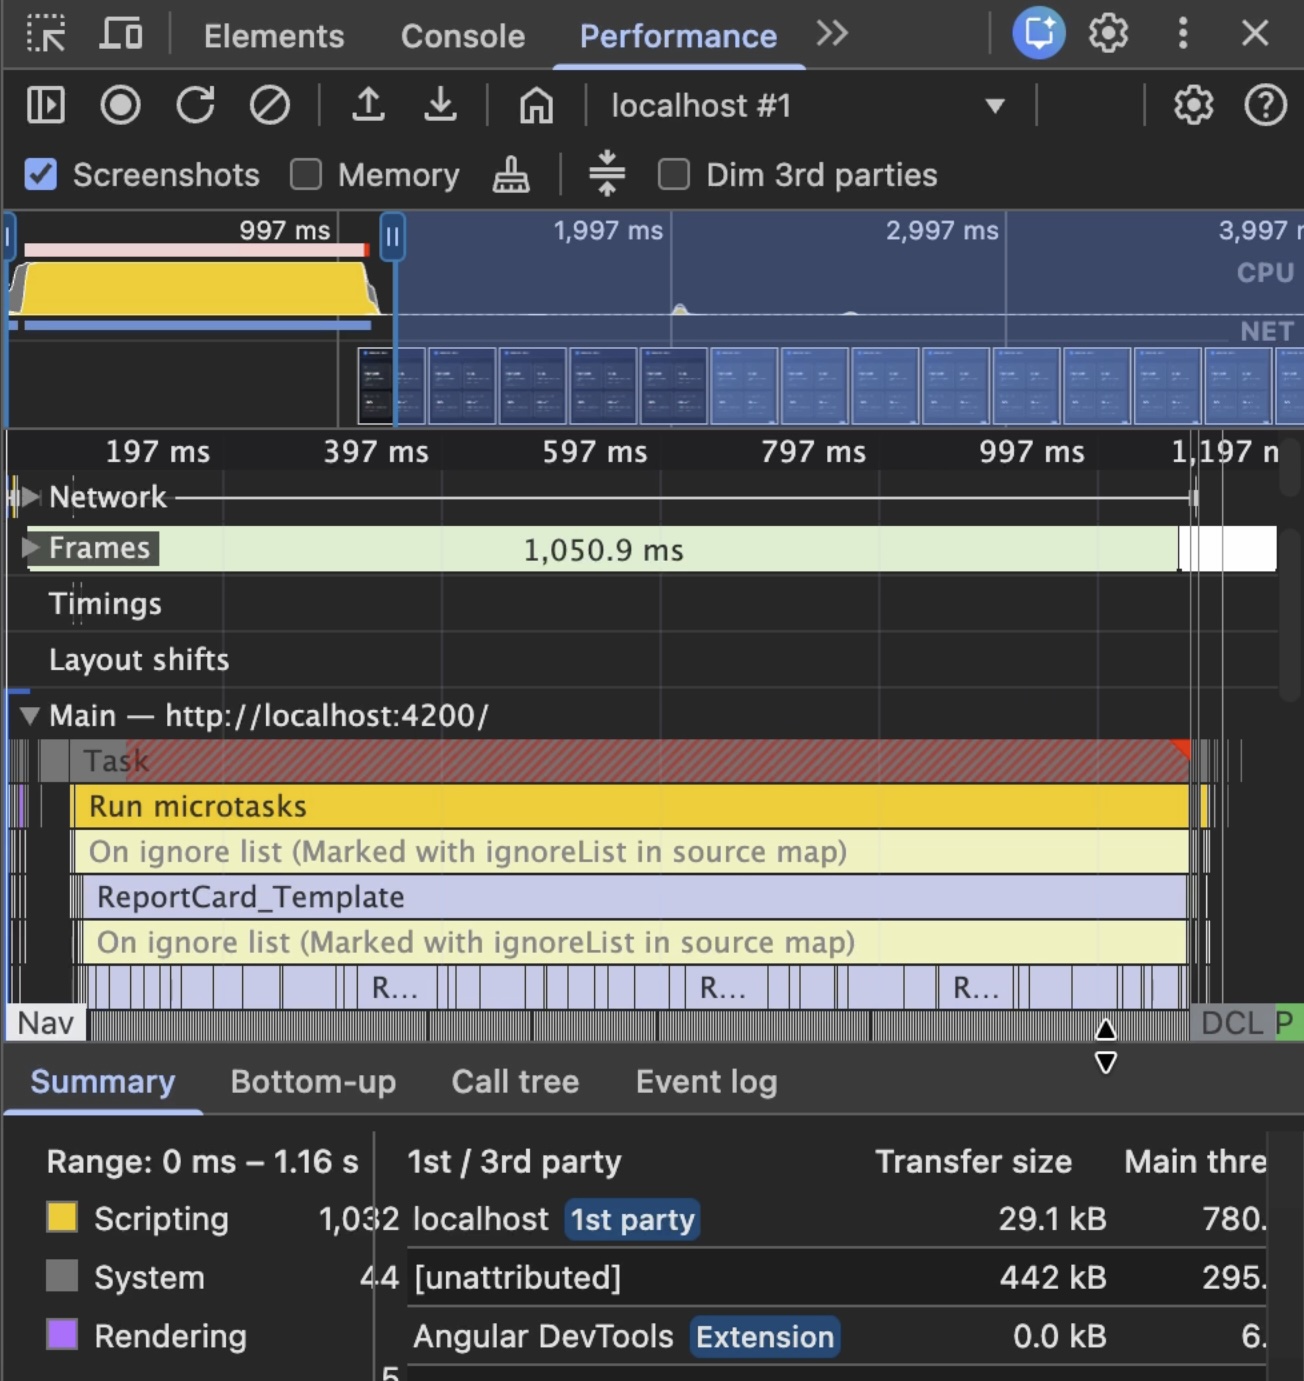Uncheck the Screenshots checkbox
This screenshot has height=1381, width=1304.
pyautogui.click(x=41, y=175)
